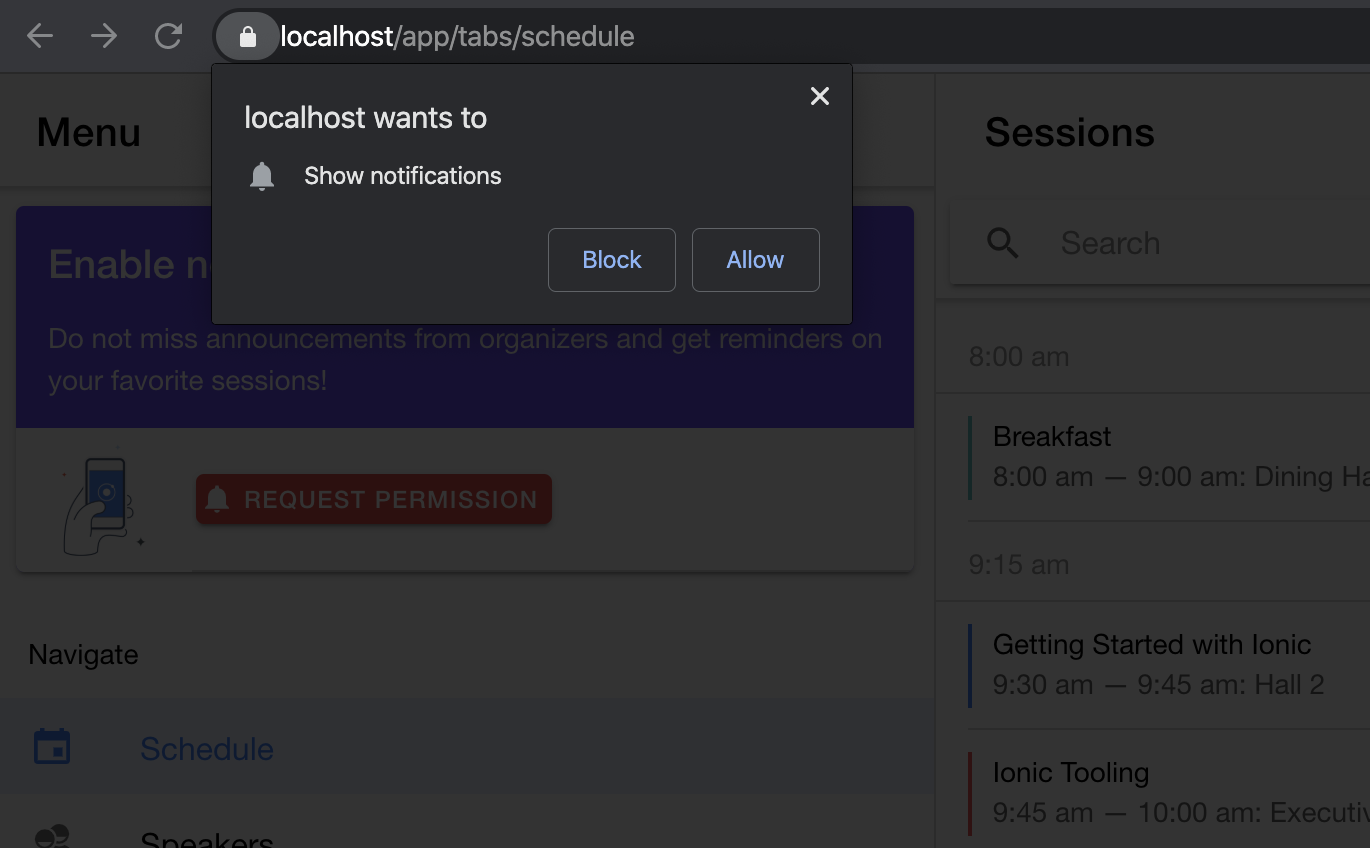Click the browser back arrow
Viewport: 1370px width, 848px height.
click(x=40, y=37)
